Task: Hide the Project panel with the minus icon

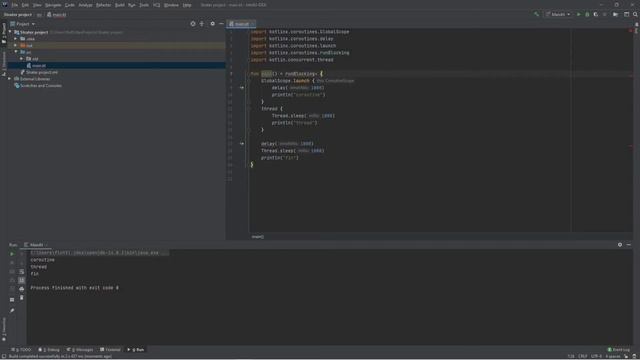Action: pos(221,24)
